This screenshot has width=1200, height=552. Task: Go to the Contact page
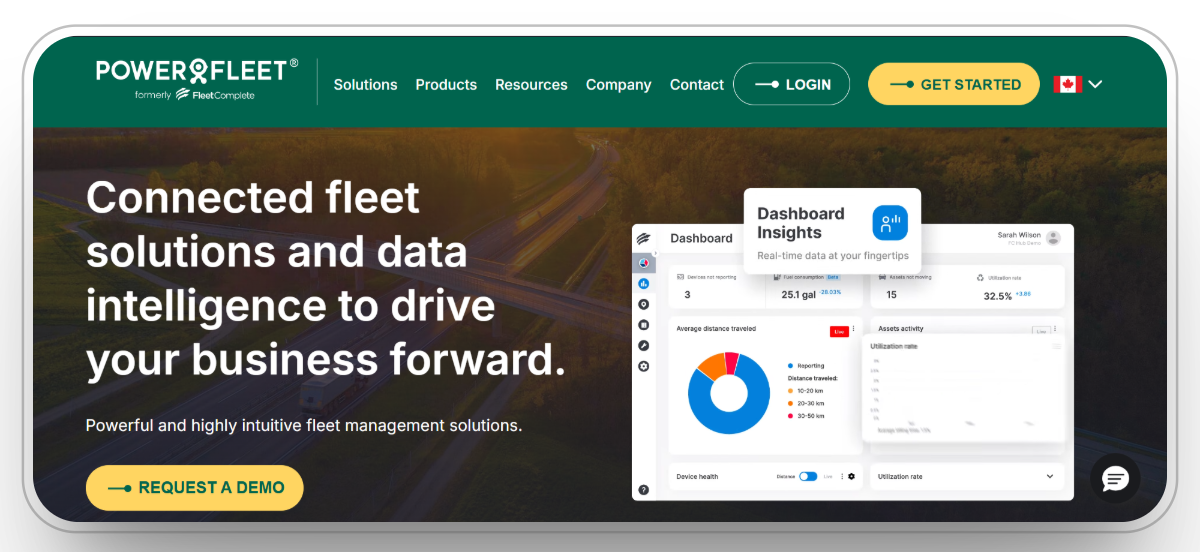point(697,85)
